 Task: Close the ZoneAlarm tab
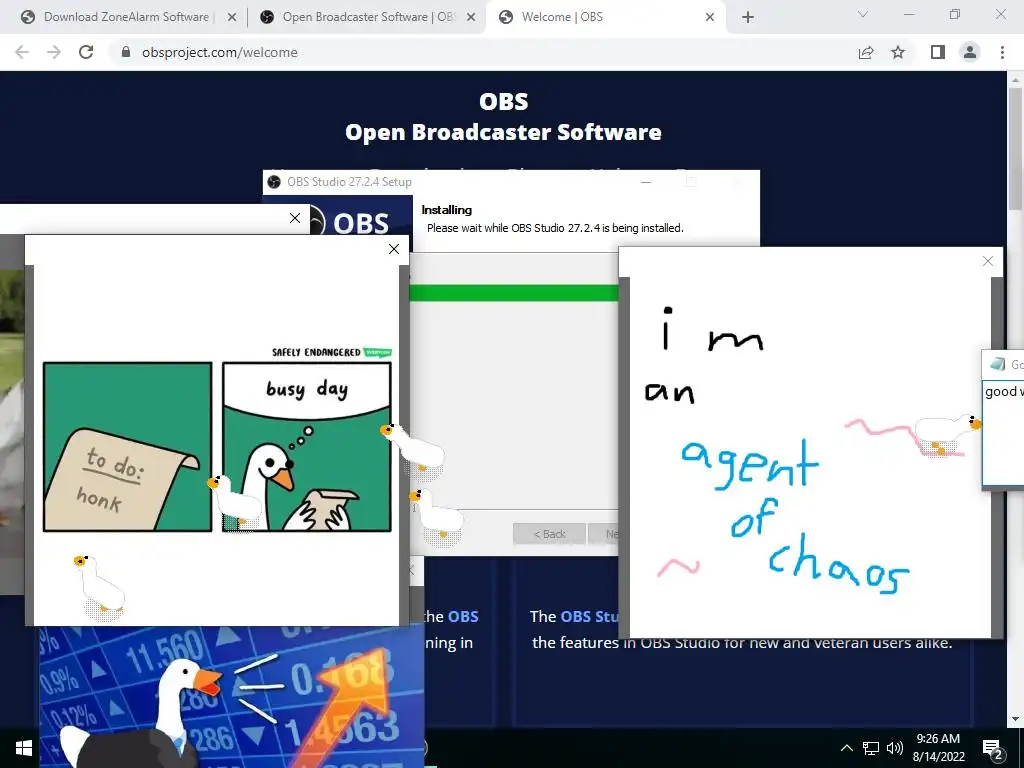pyautogui.click(x=232, y=17)
